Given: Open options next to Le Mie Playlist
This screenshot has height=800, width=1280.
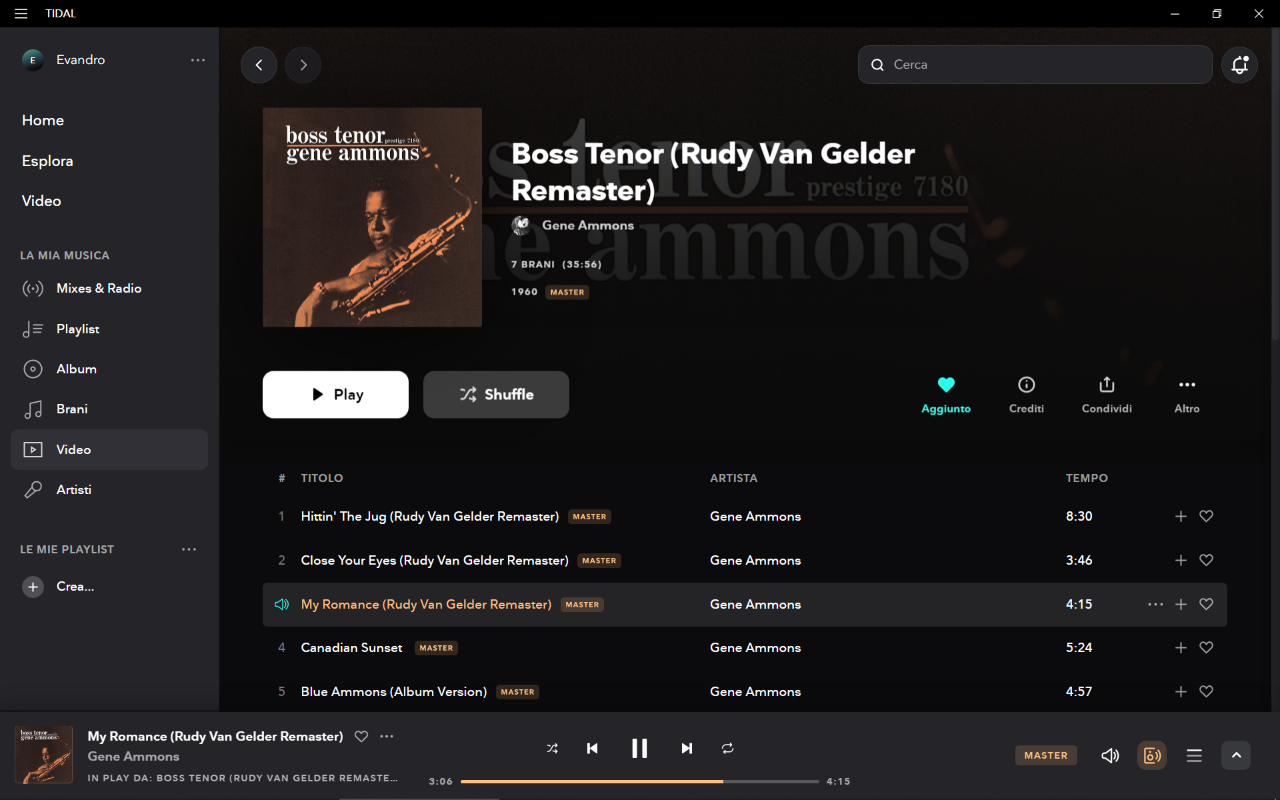Looking at the screenshot, I should point(189,549).
